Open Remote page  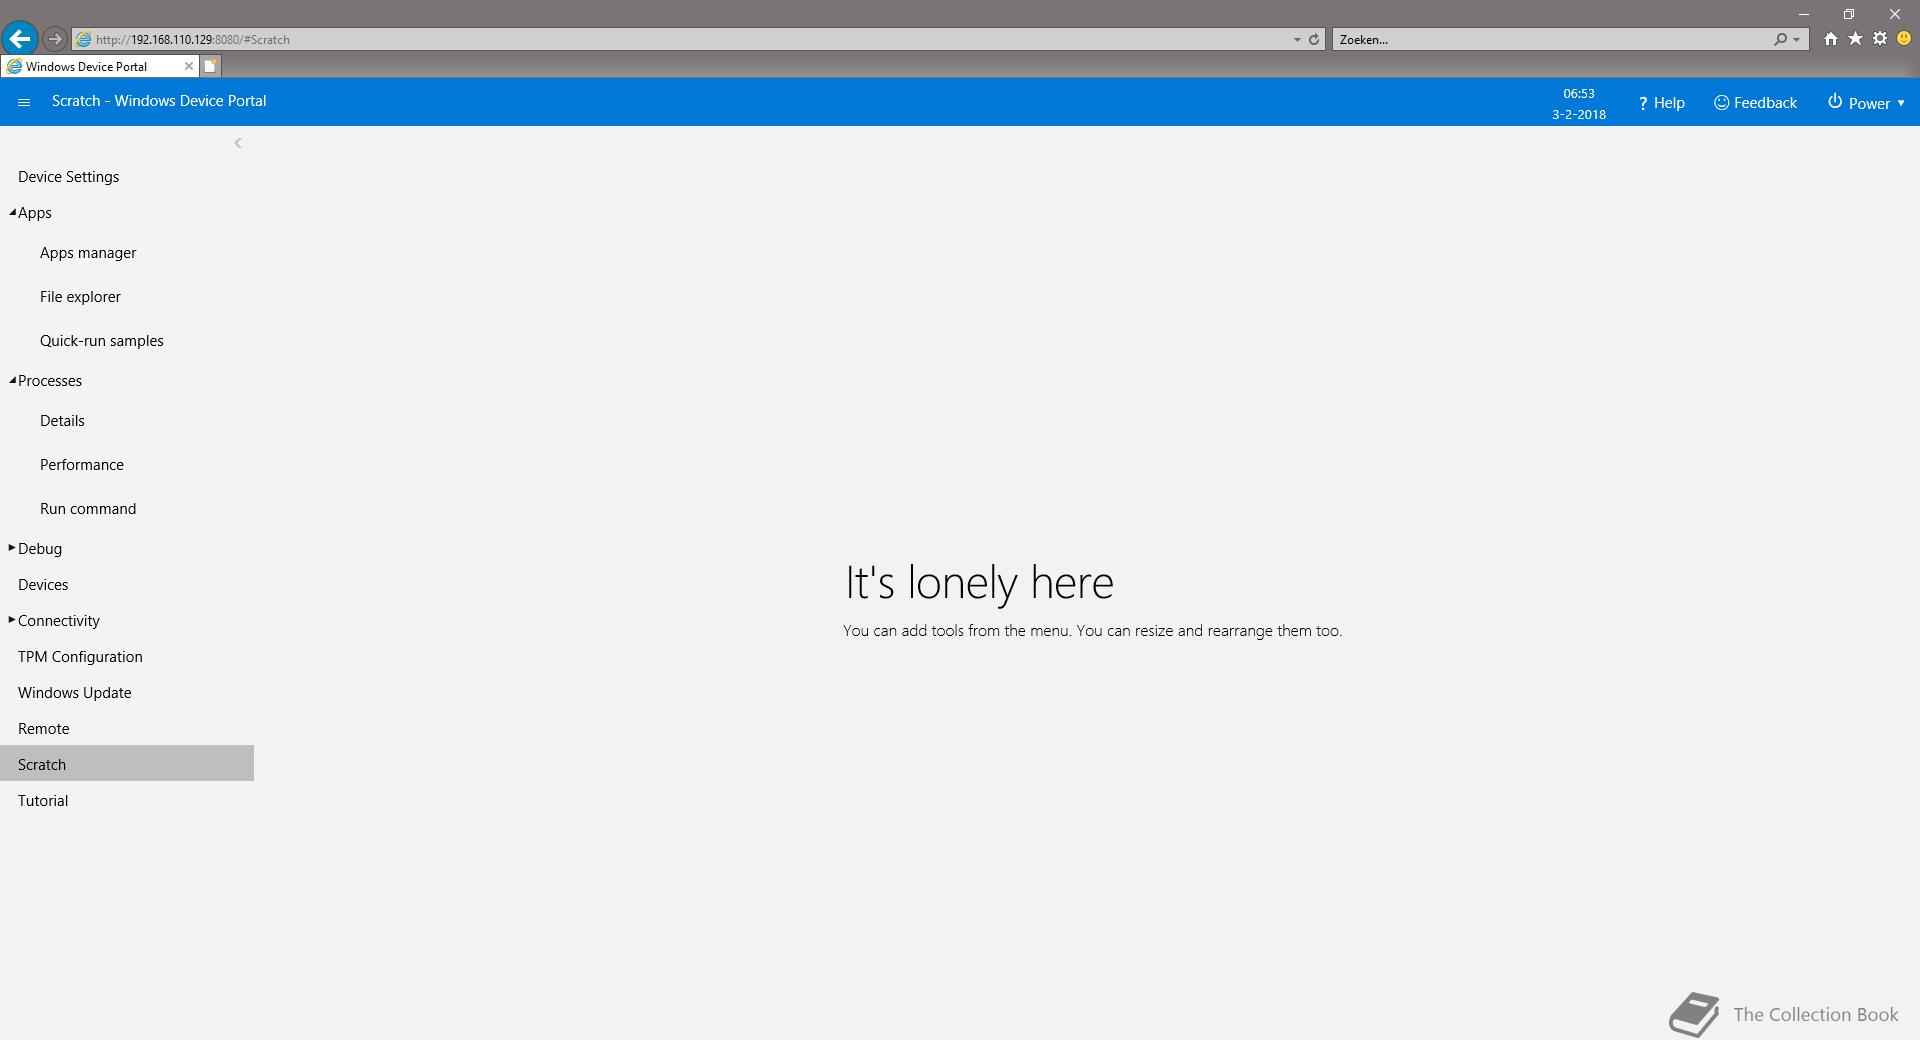coord(44,729)
